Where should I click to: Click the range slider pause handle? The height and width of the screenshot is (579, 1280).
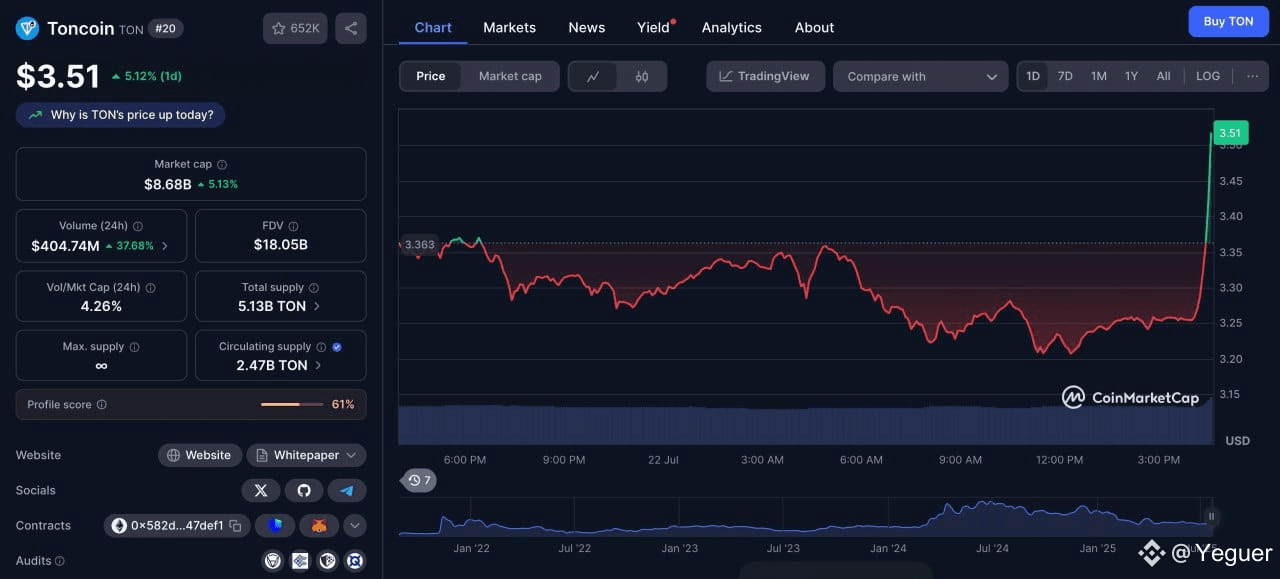point(1211,517)
